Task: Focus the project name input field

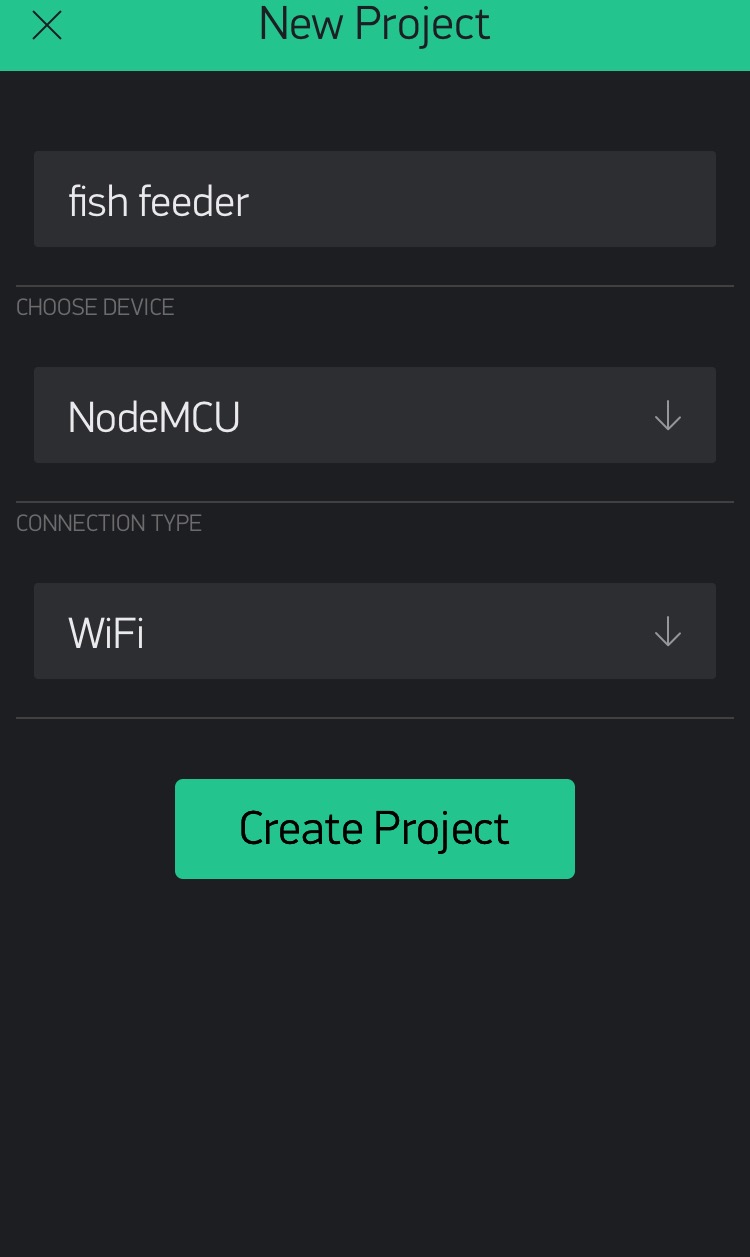Action: click(x=375, y=199)
